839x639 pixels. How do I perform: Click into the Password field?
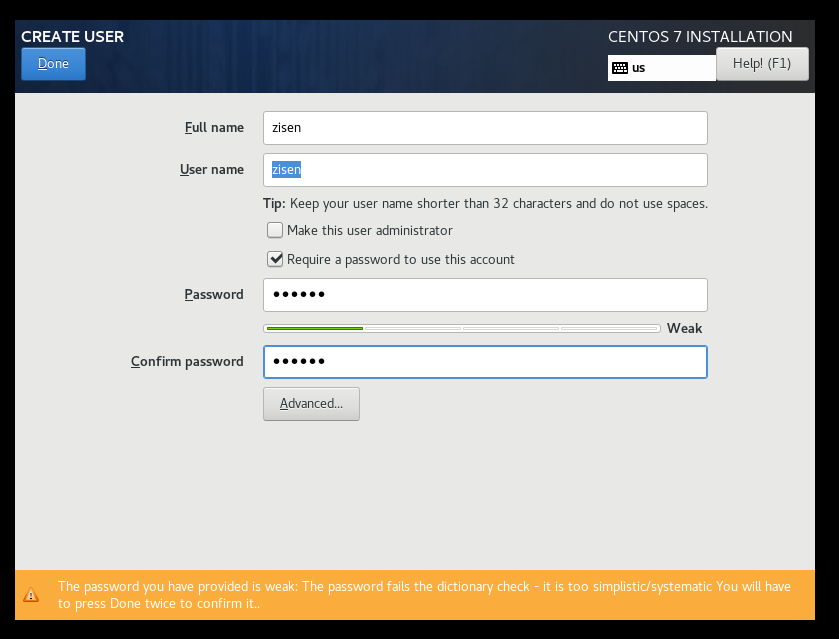coord(485,295)
